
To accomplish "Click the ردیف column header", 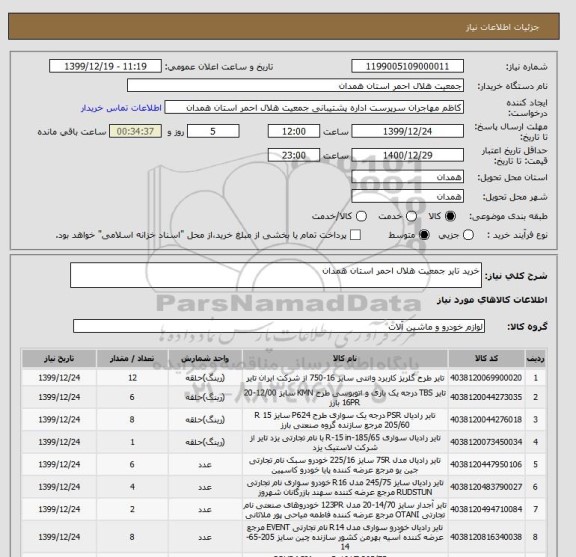I will point(536,359).
